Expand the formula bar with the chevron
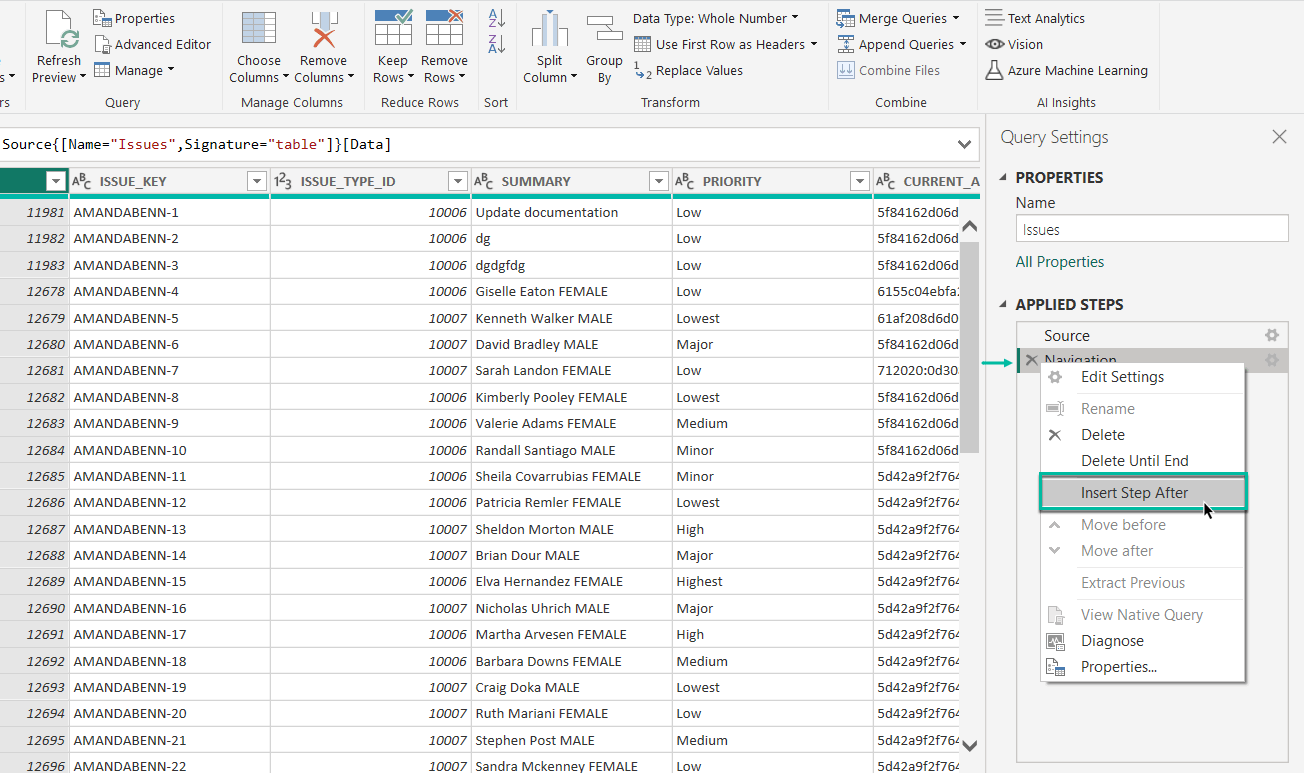The width and height of the screenshot is (1304, 773). 964,145
